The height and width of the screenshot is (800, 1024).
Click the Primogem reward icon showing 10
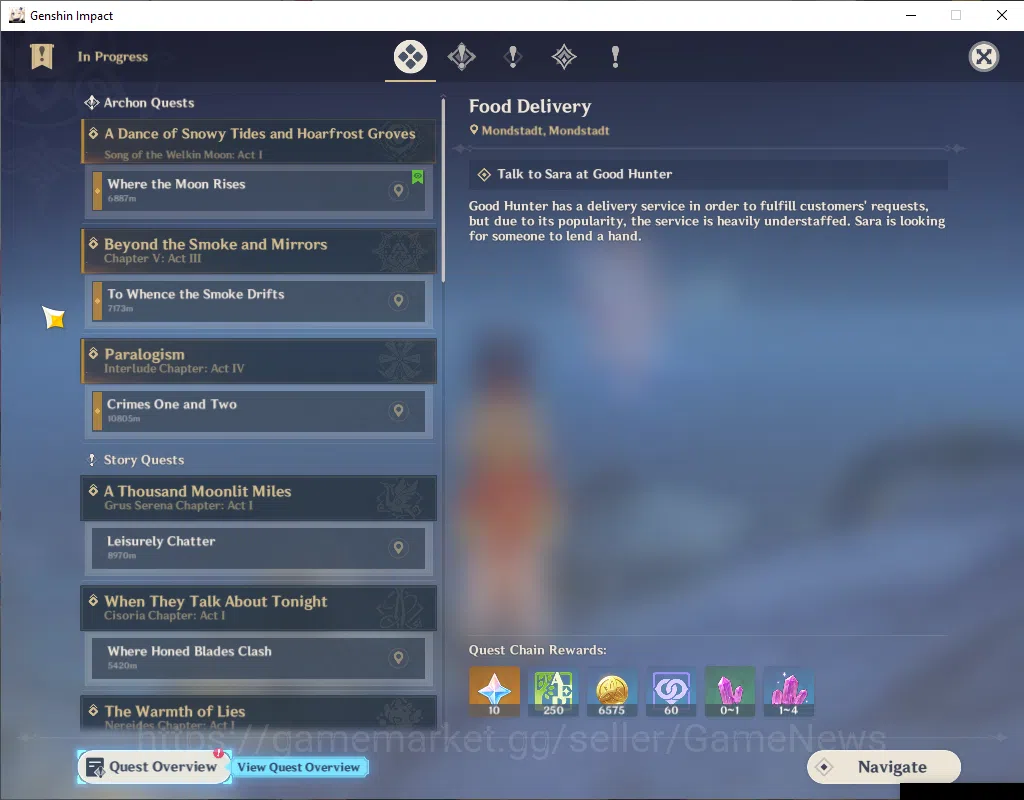(x=494, y=692)
